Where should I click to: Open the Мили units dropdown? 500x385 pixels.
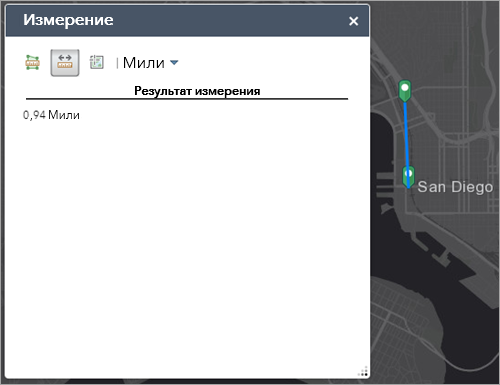pyautogui.click(x=150, y=63)
